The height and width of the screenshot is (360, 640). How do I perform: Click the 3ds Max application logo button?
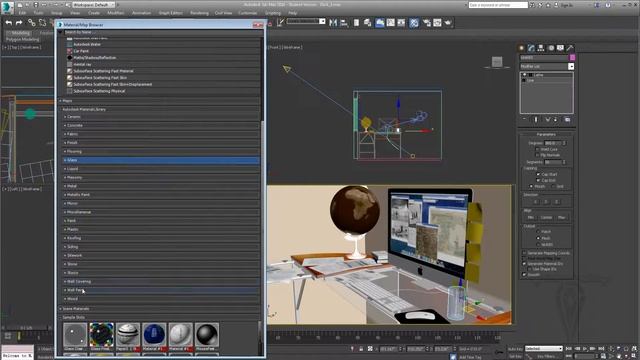click(7, 7)
